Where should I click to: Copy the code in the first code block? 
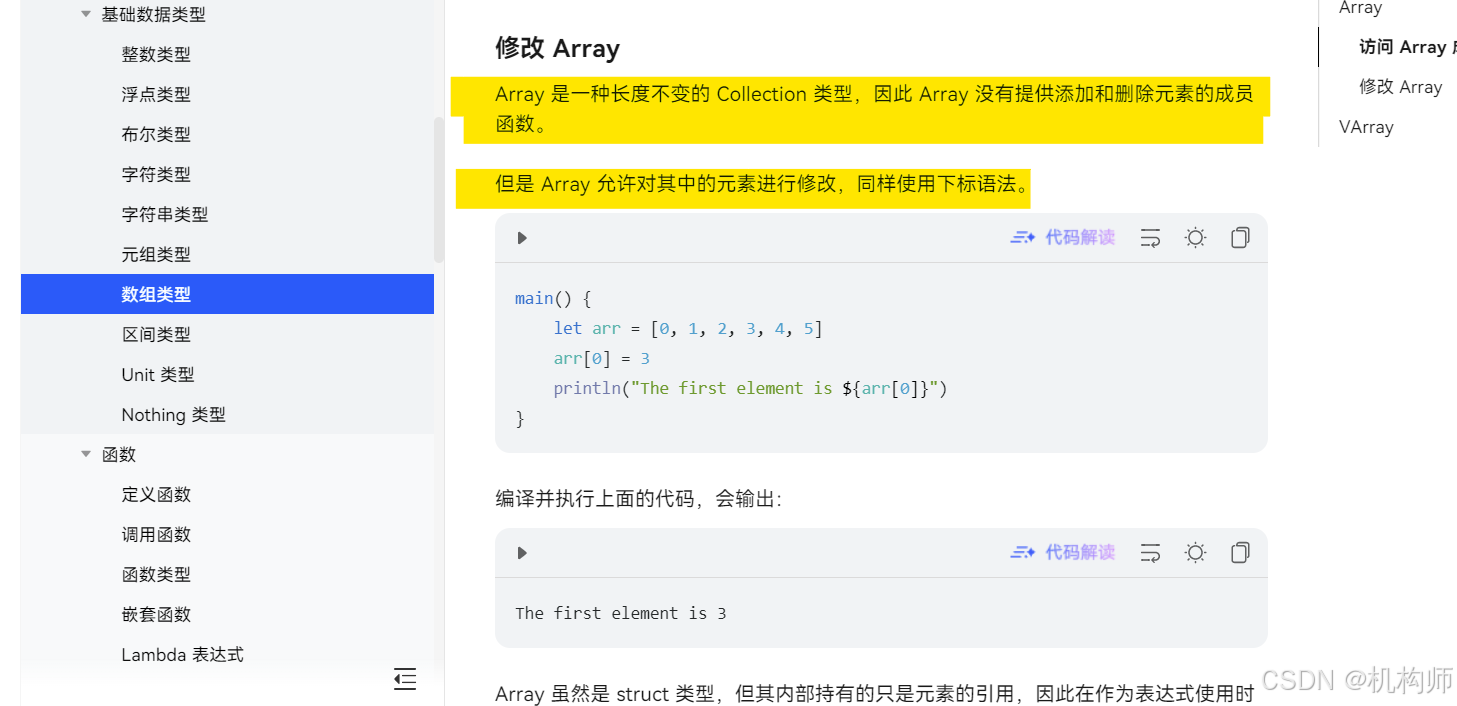click(x=1240, y=237)
